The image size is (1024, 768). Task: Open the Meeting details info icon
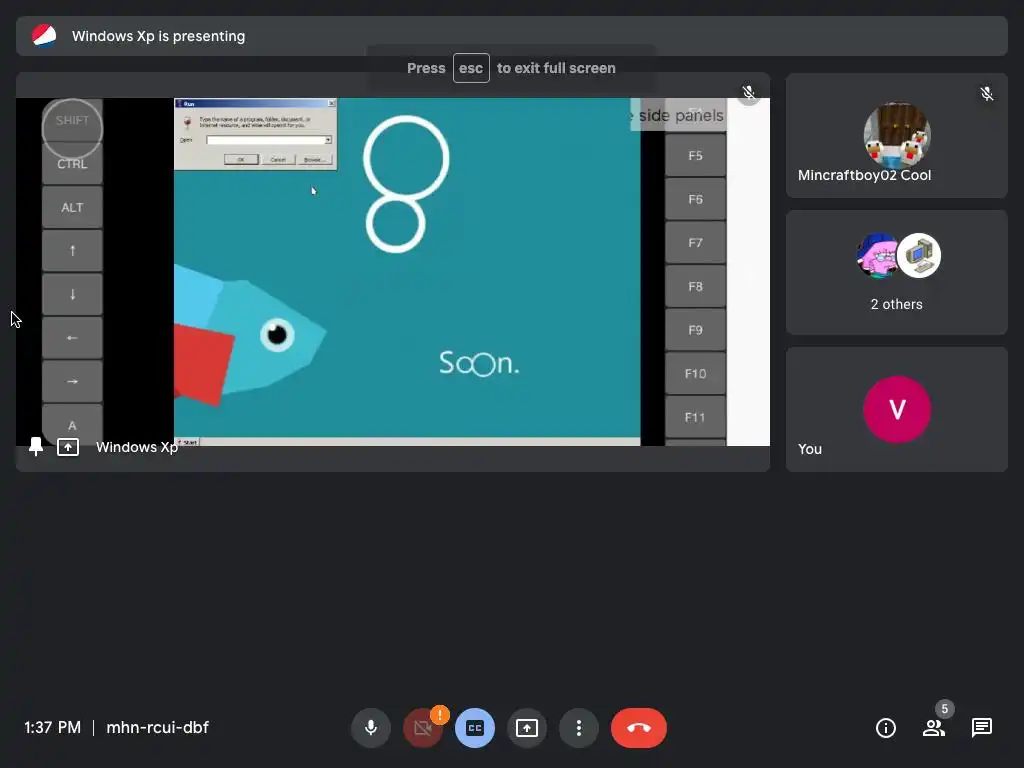coord(886,728)
